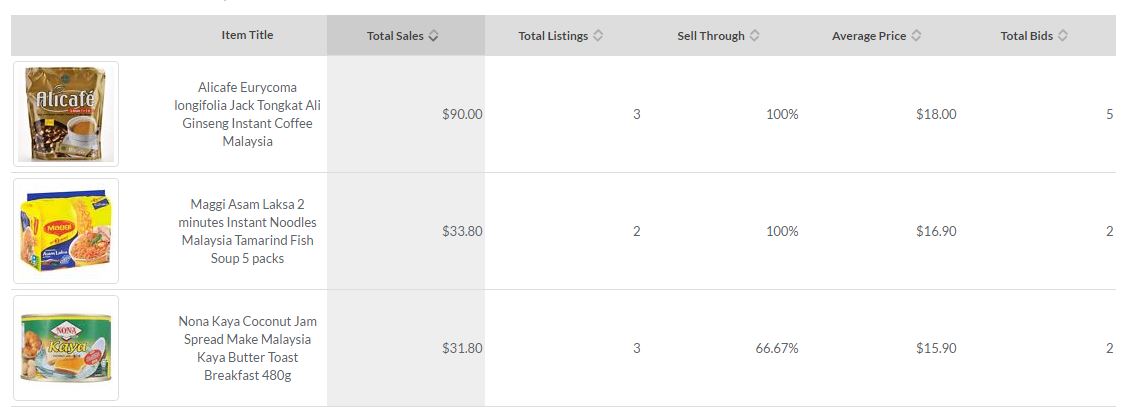Click the Sell Through header label
The width and height of the screenshot is (1137, 407).
click(711, 36)
